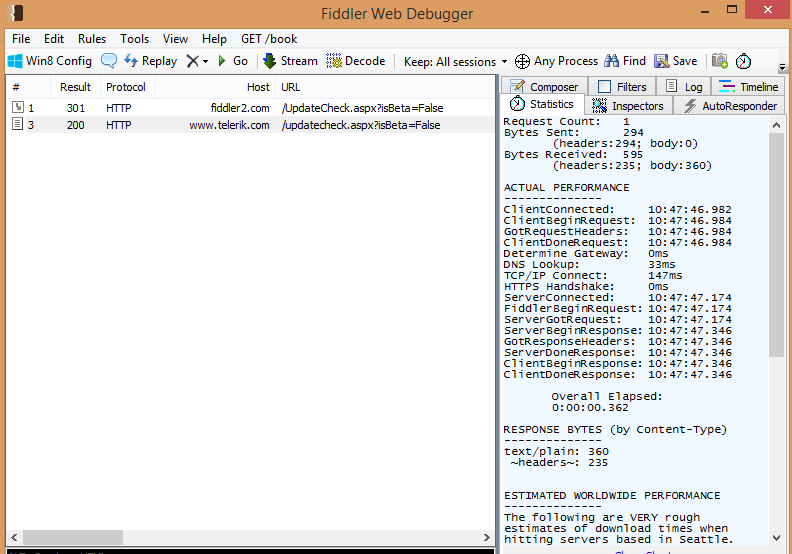Click the GET /book menu item
The width and height of the screenshot is (792, 554).
coord(269,39)
